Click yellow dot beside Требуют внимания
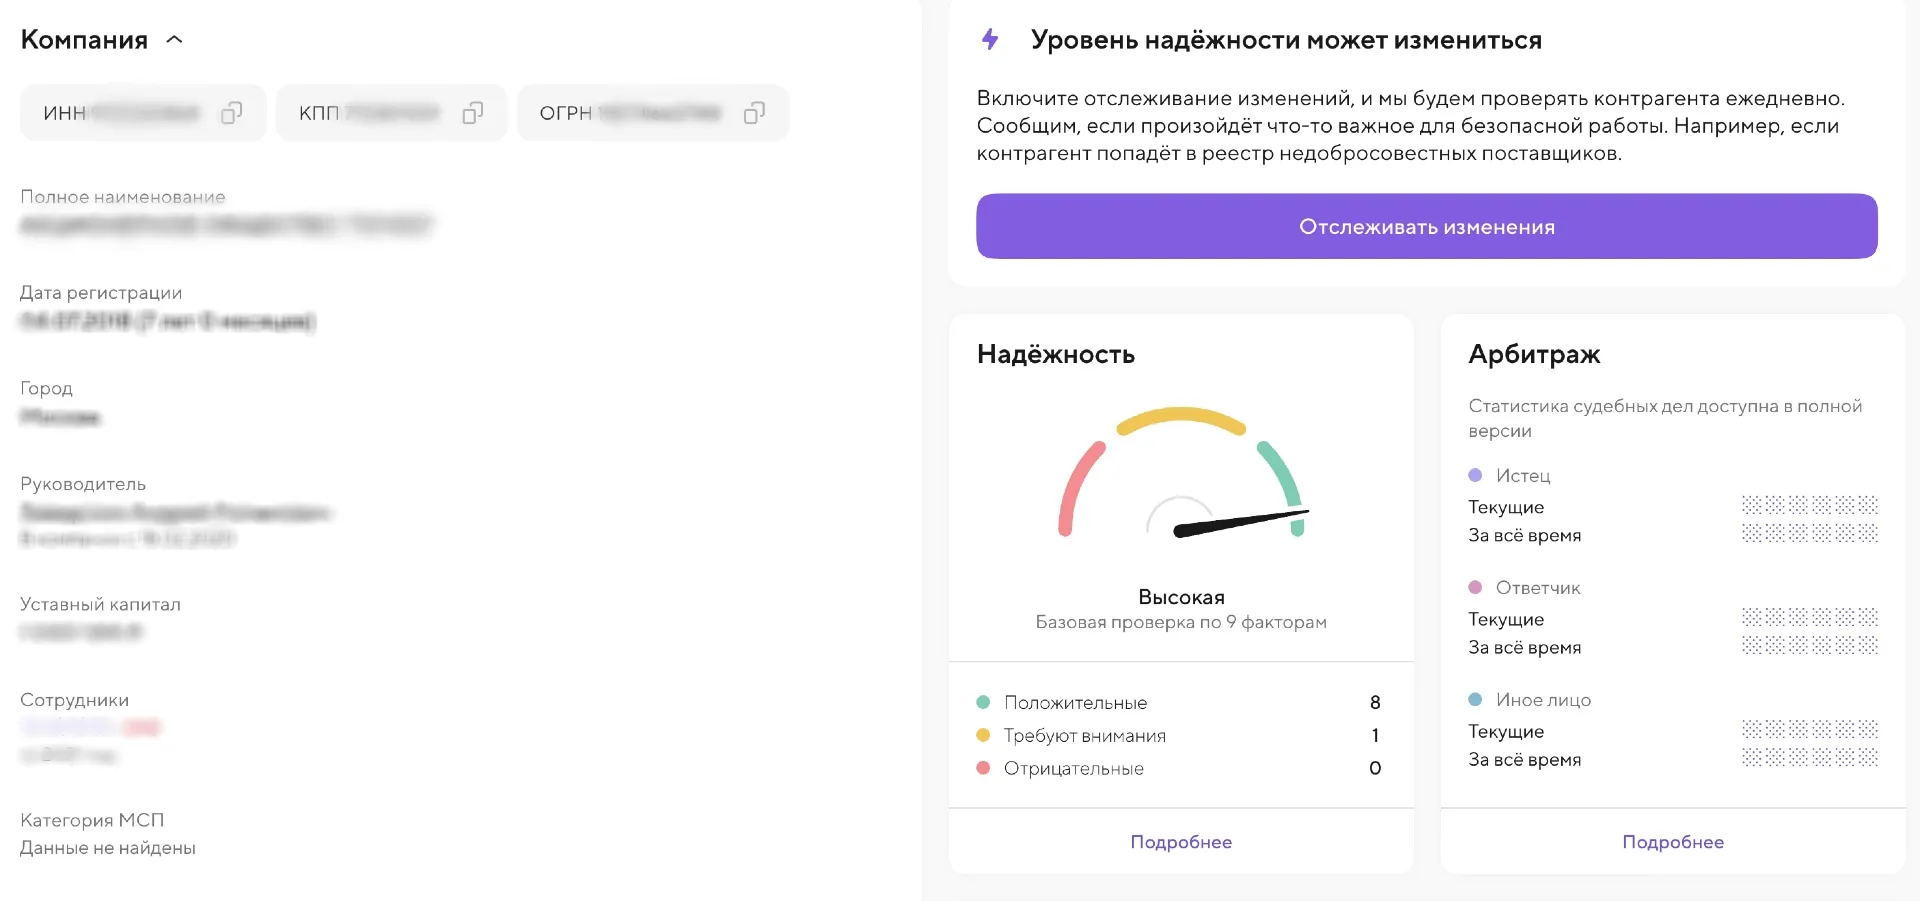Screen dimensions: 1920x901 [x=983, y=736]
